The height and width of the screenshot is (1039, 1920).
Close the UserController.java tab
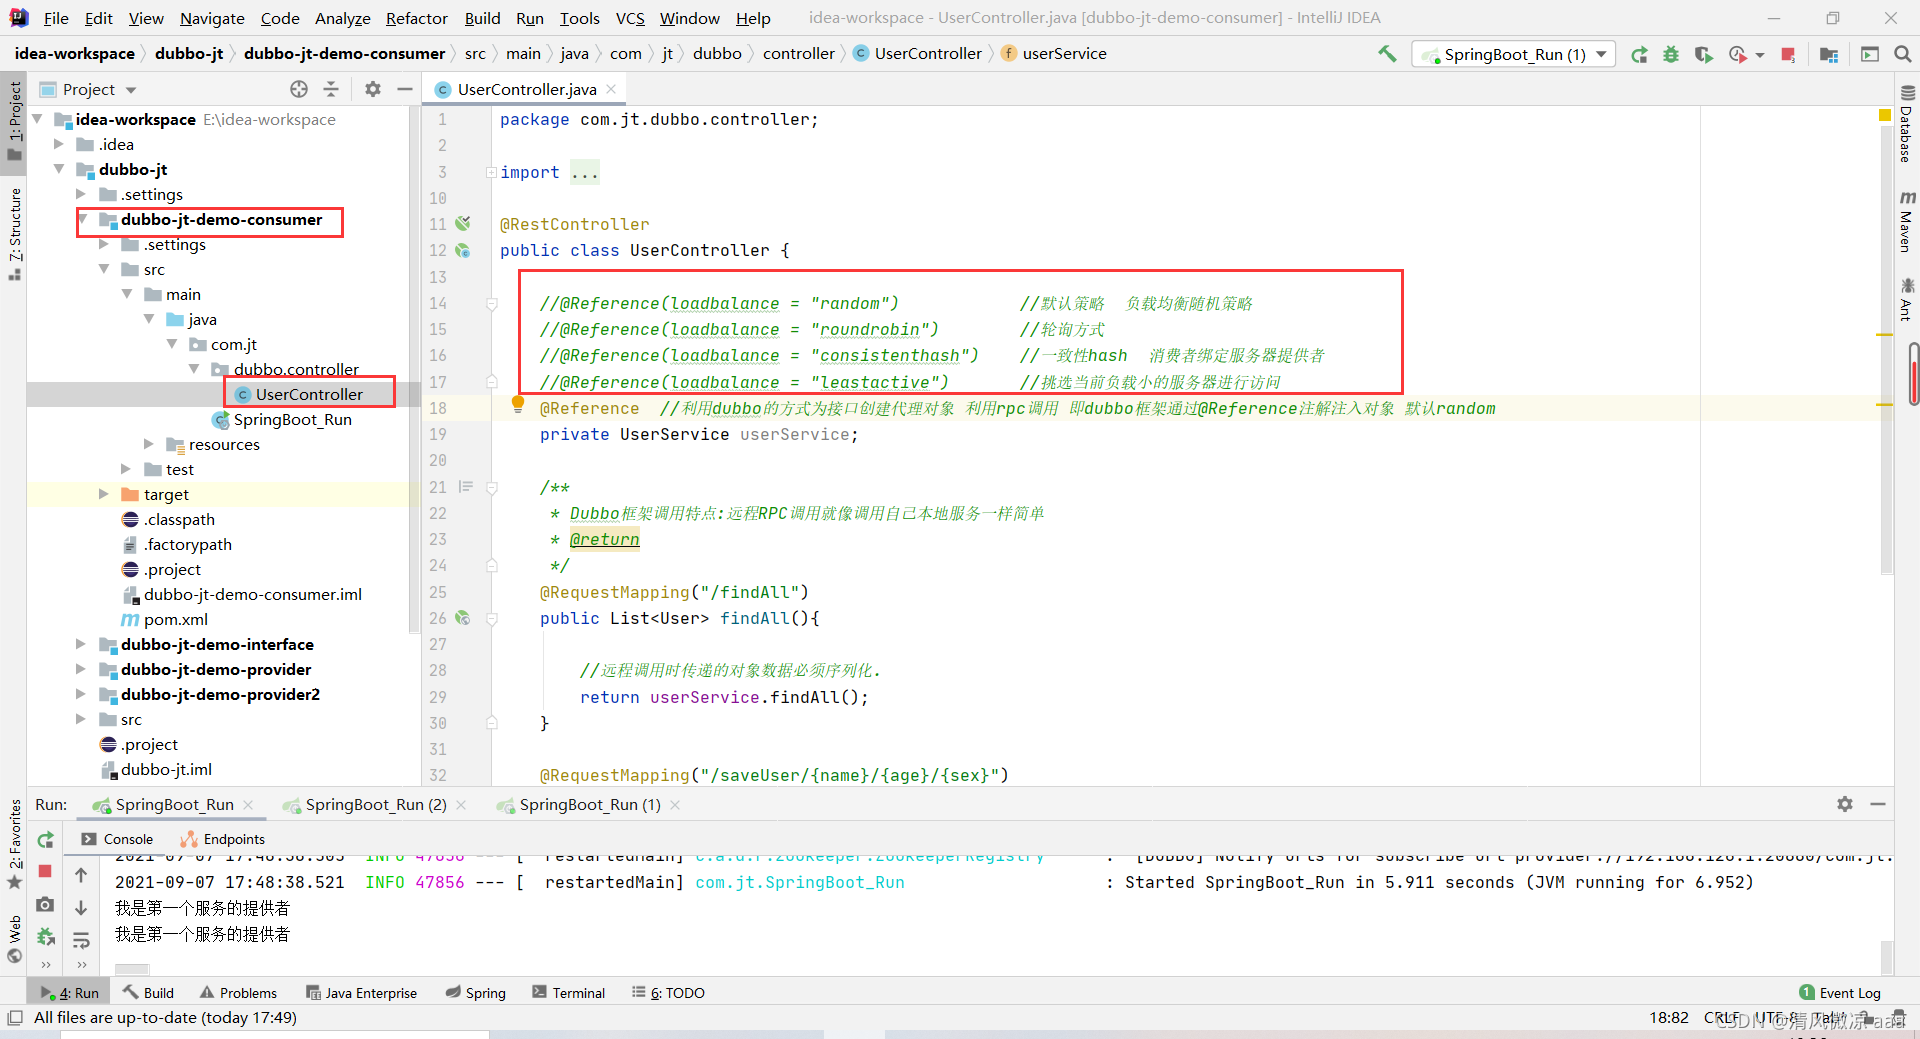pyautogui.click(x=611, y=89)
